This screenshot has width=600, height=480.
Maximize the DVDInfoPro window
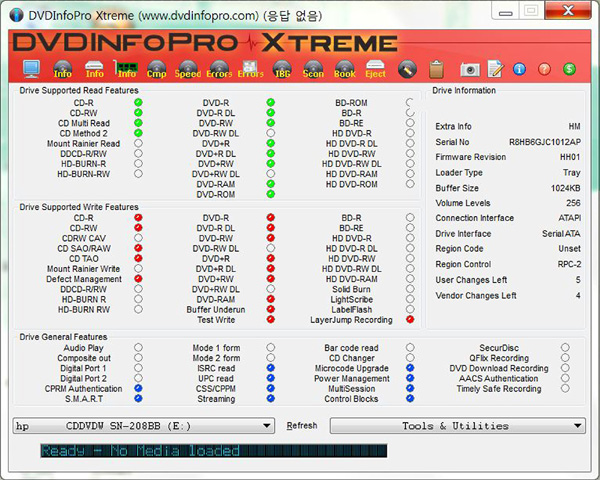tap(531, 11)
